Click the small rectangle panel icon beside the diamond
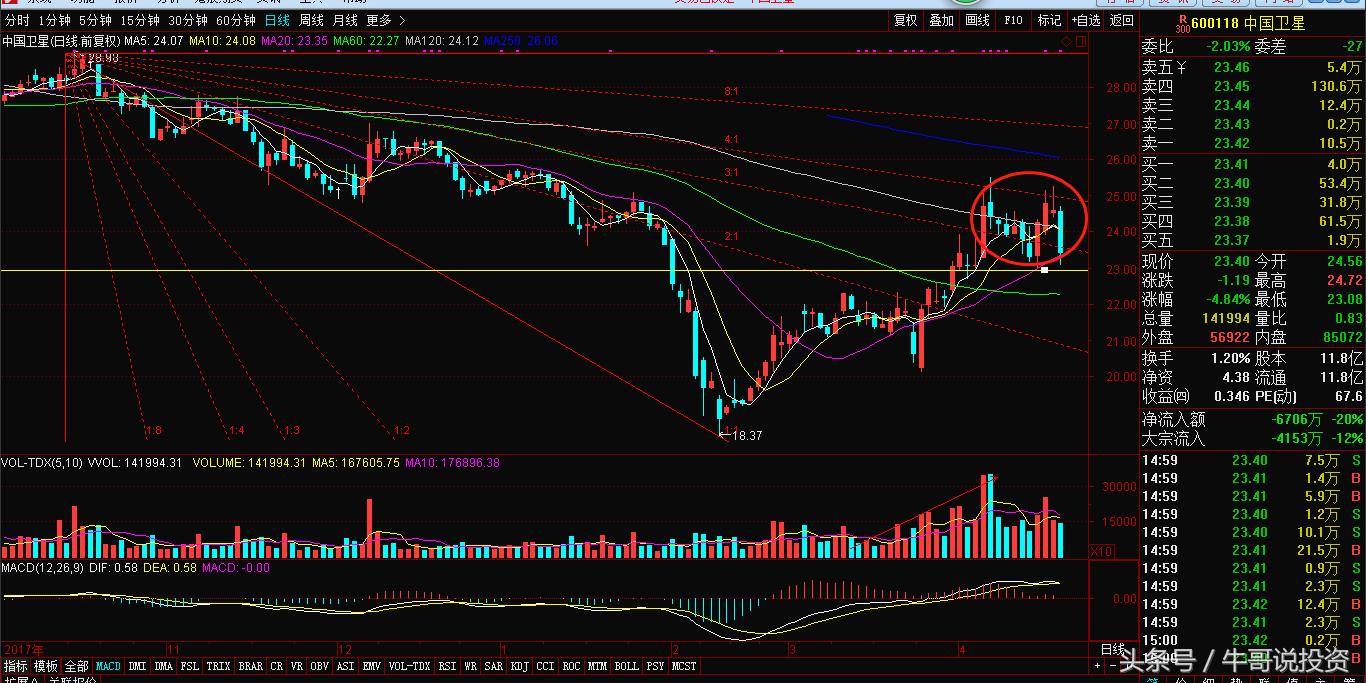The height and width of the screenshot is (683, 1366). point(1080,41)
